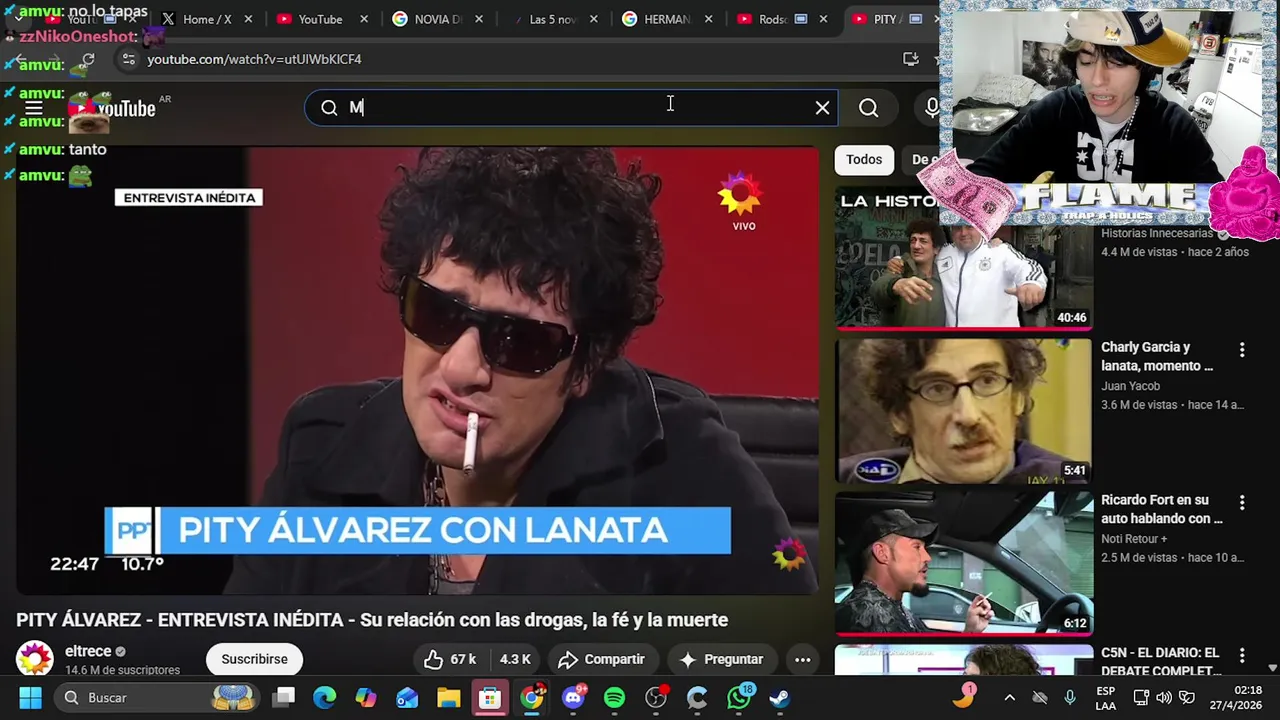Open site information icon in address bar

point(128,60)
